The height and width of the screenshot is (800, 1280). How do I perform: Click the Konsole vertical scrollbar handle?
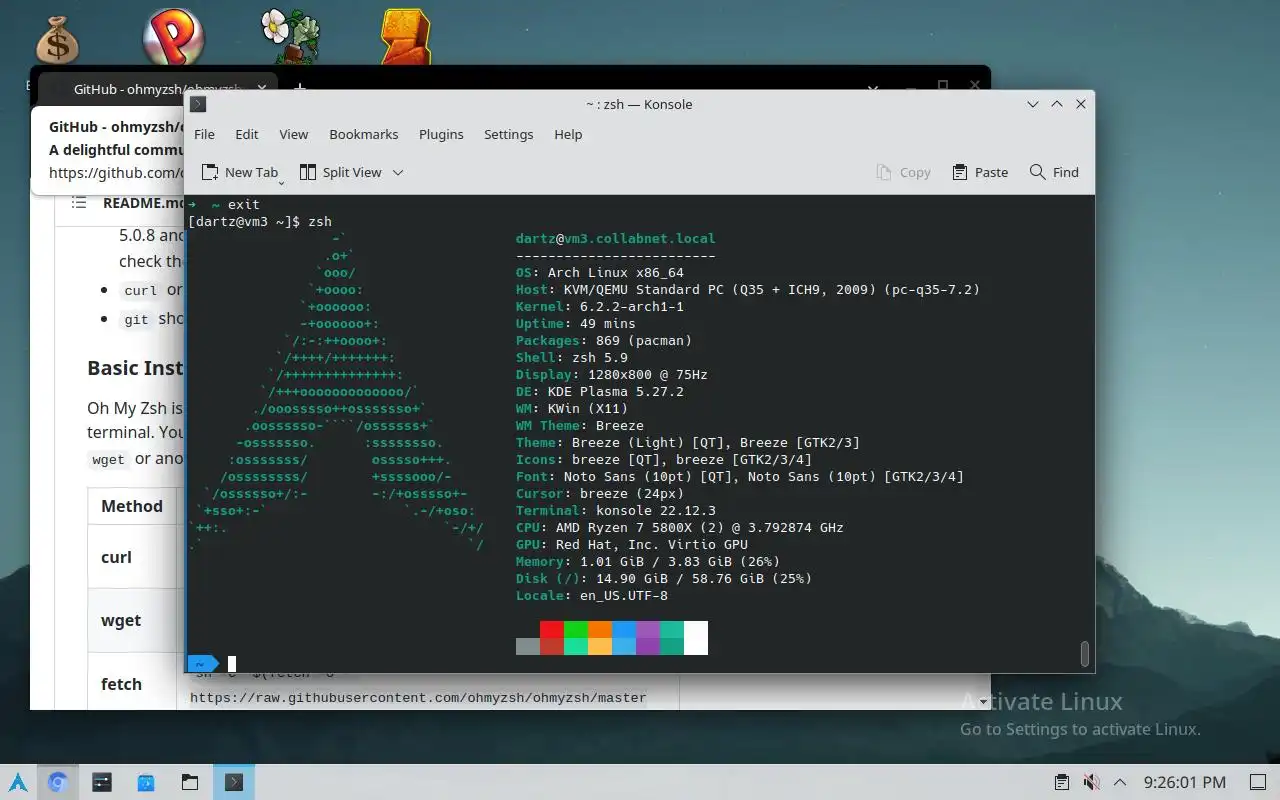coord(1085,653)
